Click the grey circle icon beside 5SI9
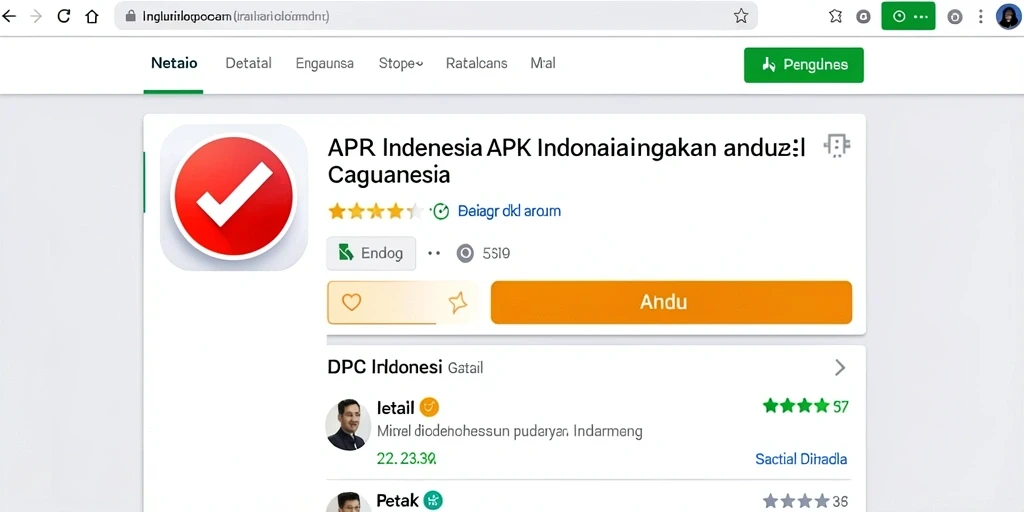 (x=465, y=253)
